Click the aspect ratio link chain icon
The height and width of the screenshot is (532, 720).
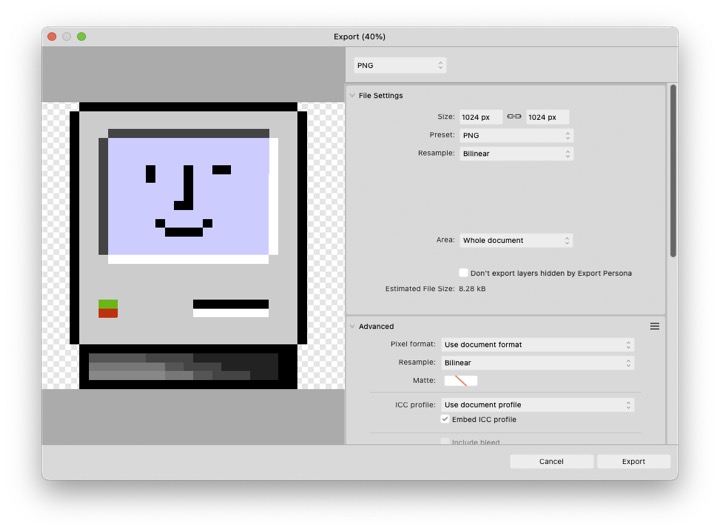click(x=514, y=117)
